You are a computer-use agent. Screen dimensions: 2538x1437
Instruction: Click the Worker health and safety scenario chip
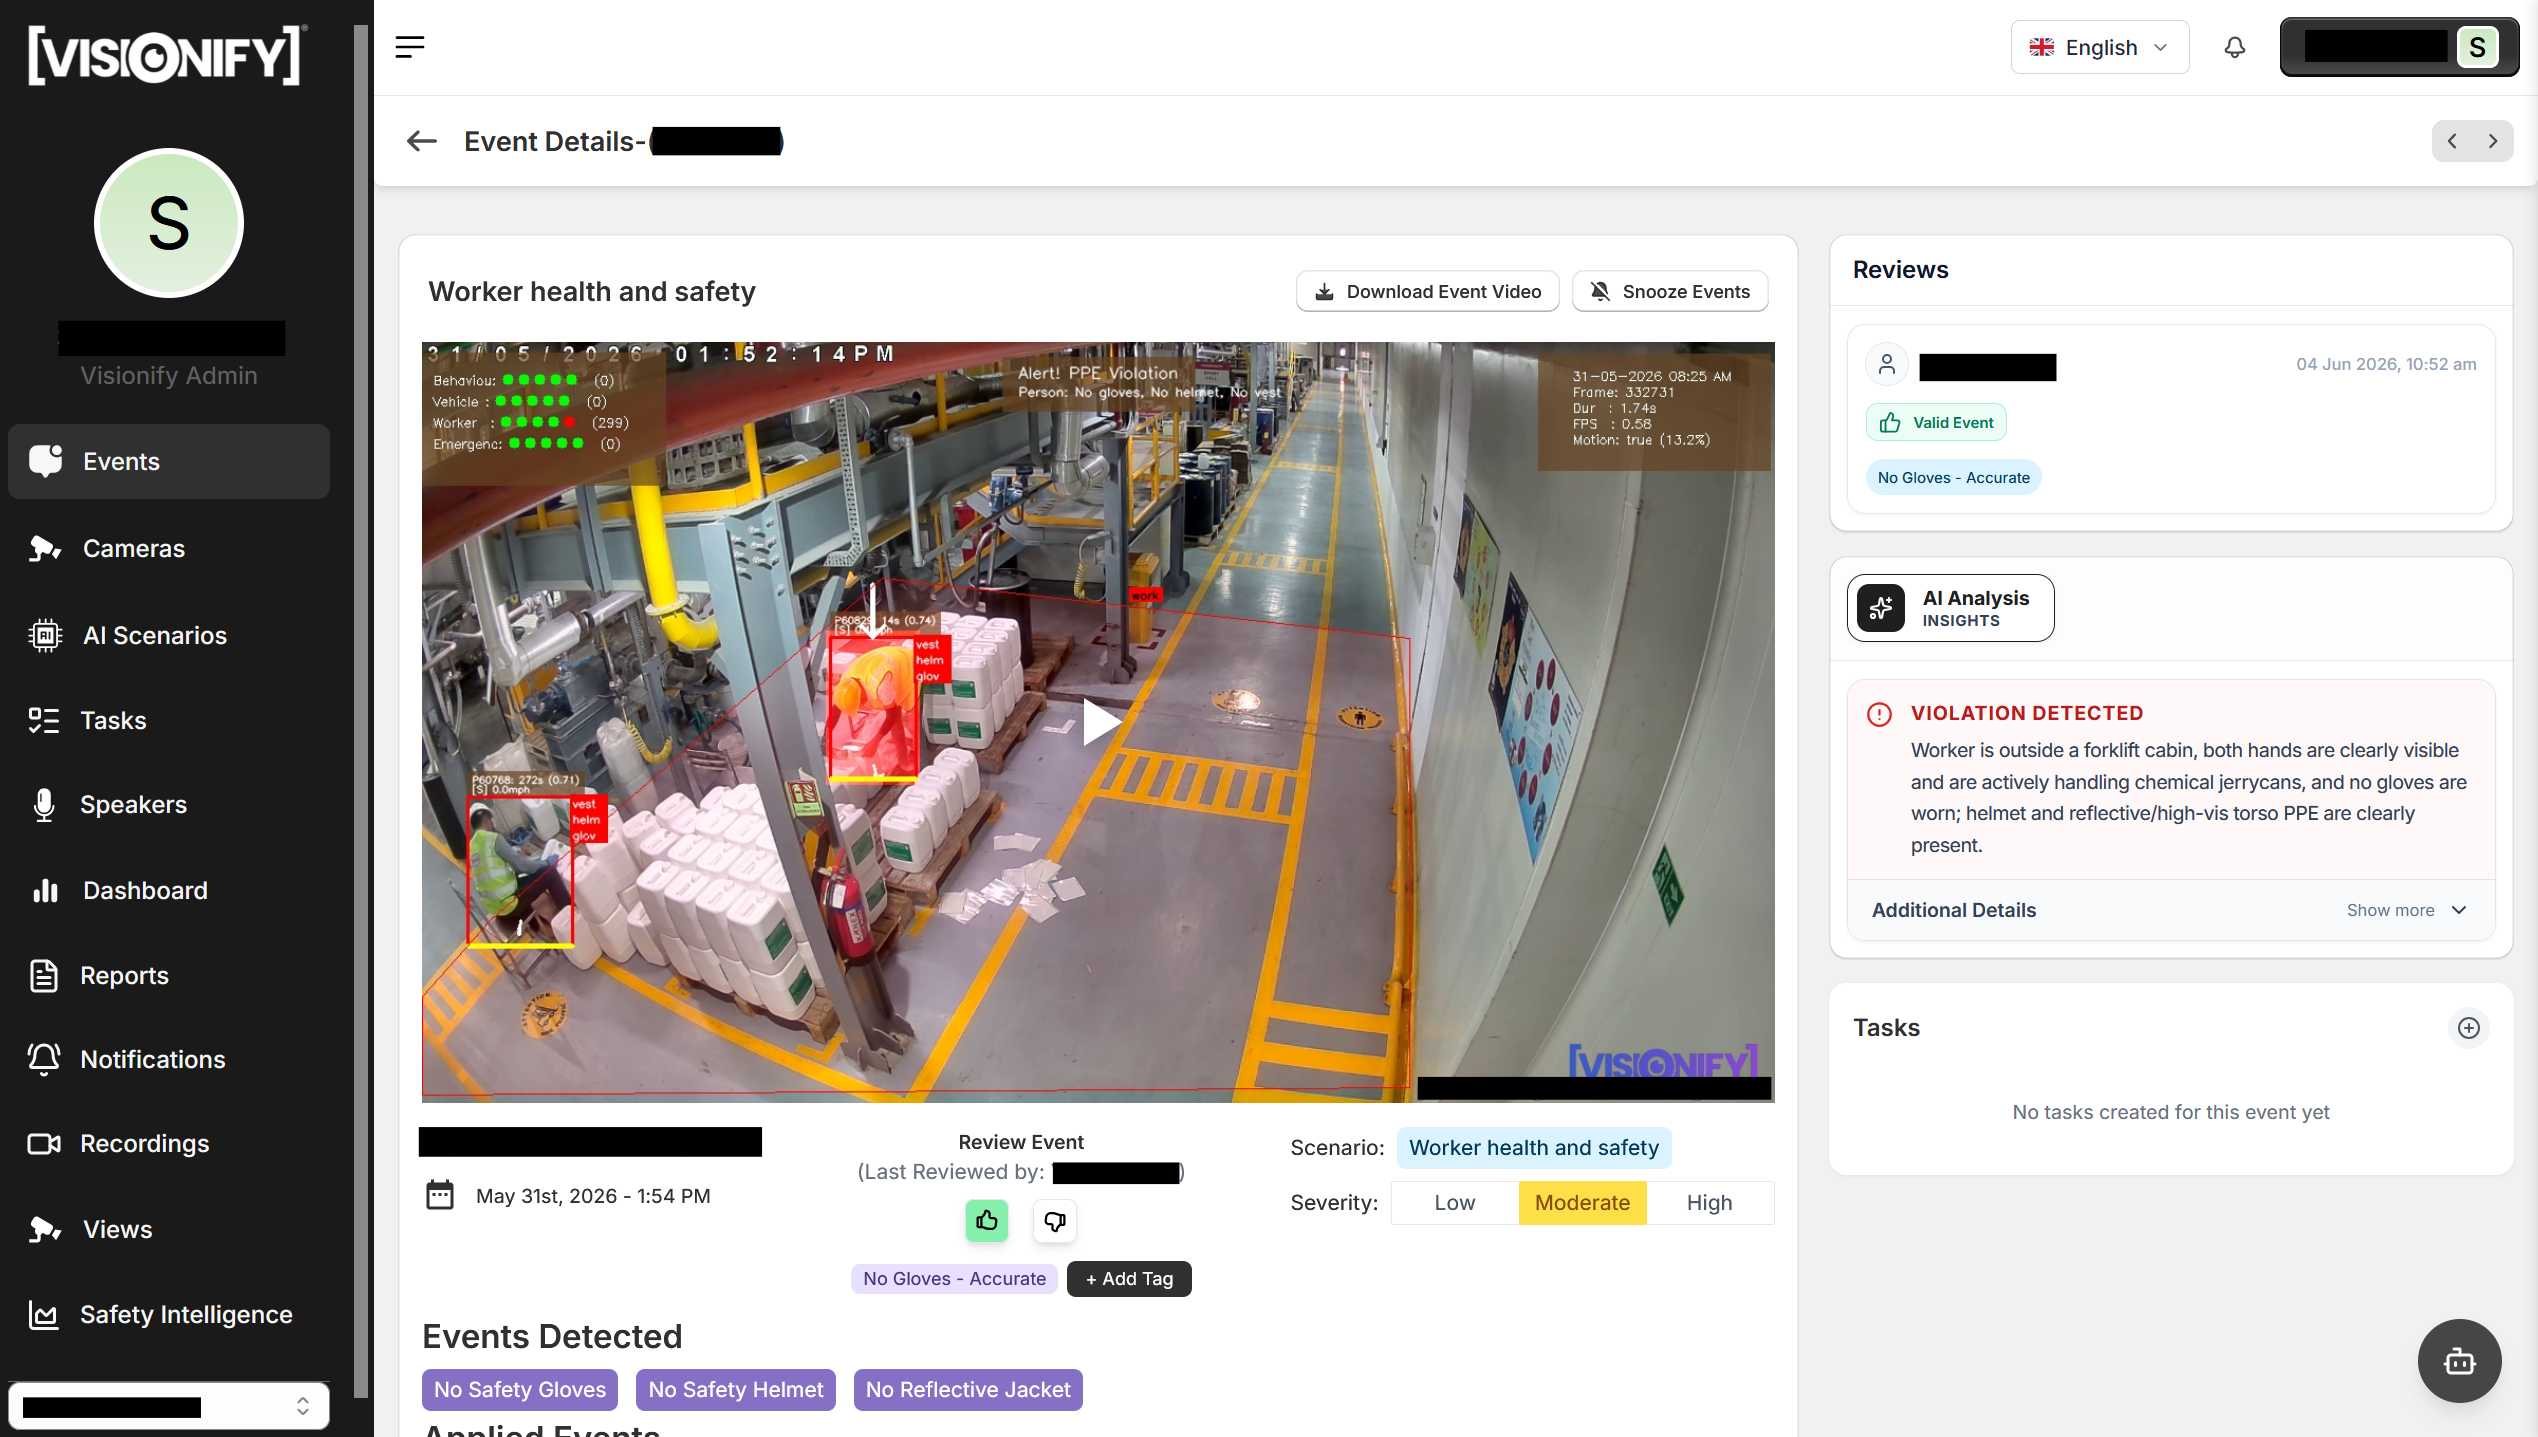pyautogui.click(x=1534, y=1147)
